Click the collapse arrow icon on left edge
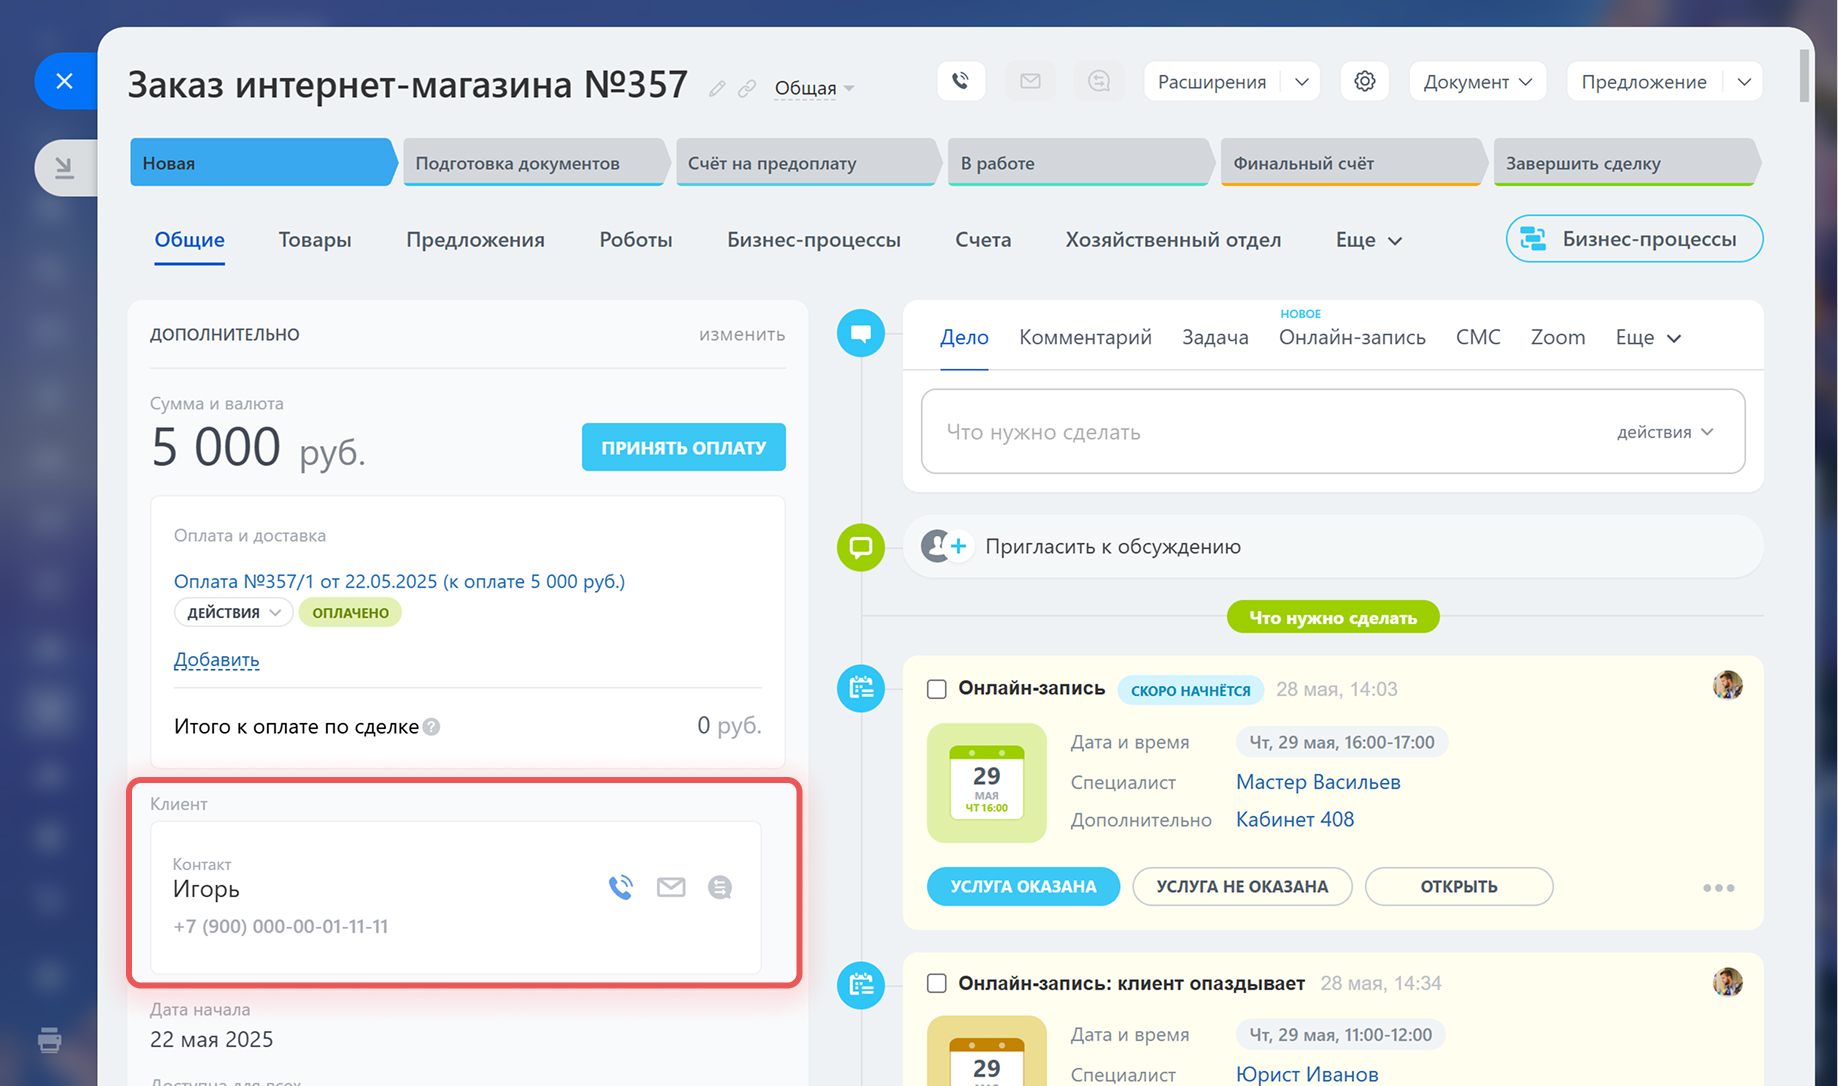 coord(65,167)
